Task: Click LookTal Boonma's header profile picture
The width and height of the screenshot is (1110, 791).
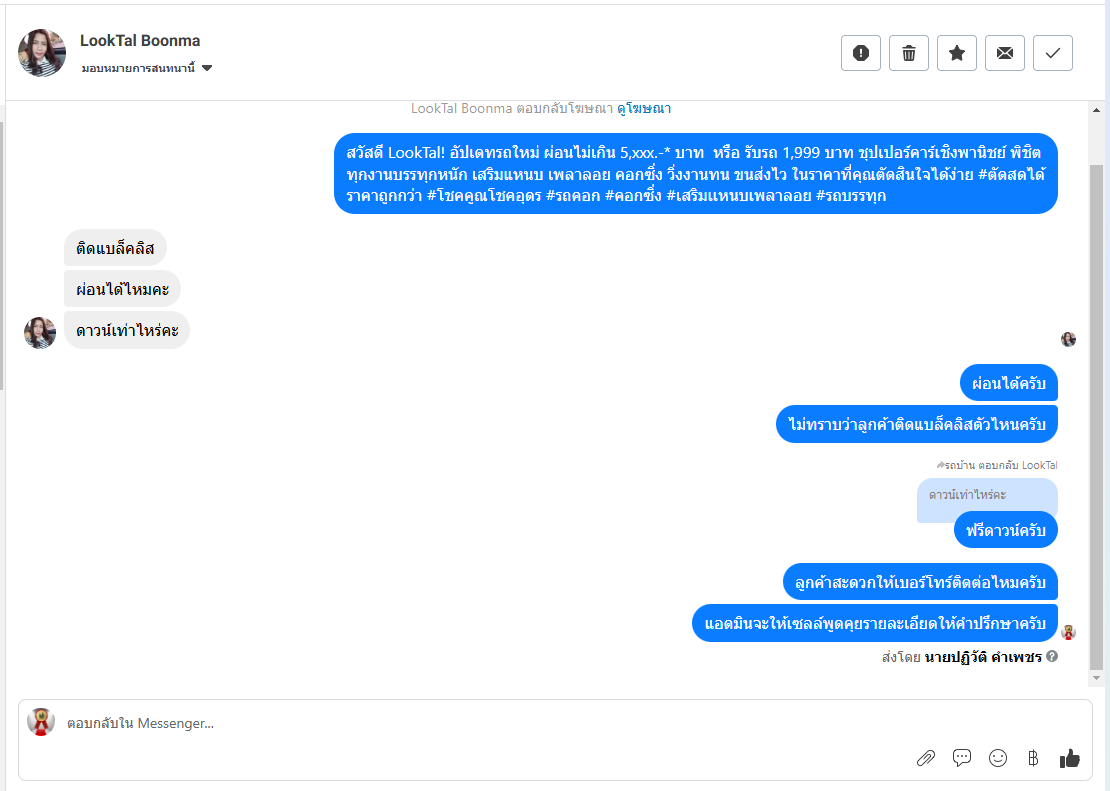Action: tap(42, 53)
